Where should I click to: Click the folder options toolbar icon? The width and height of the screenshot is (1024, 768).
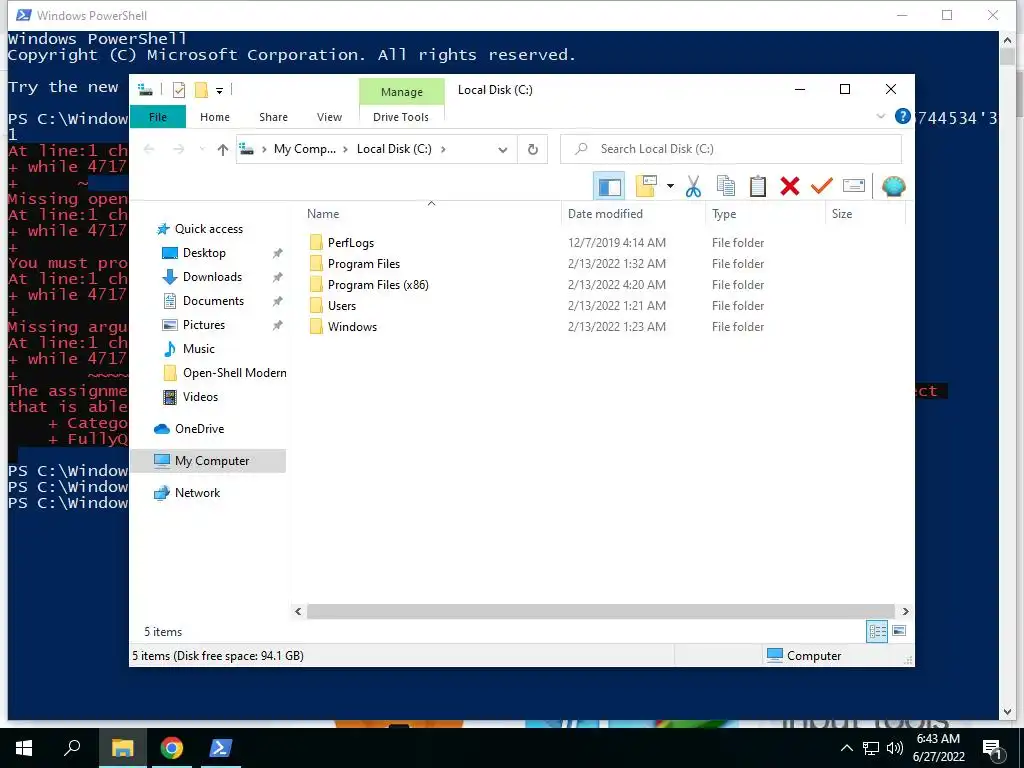(x=646, y=187)
